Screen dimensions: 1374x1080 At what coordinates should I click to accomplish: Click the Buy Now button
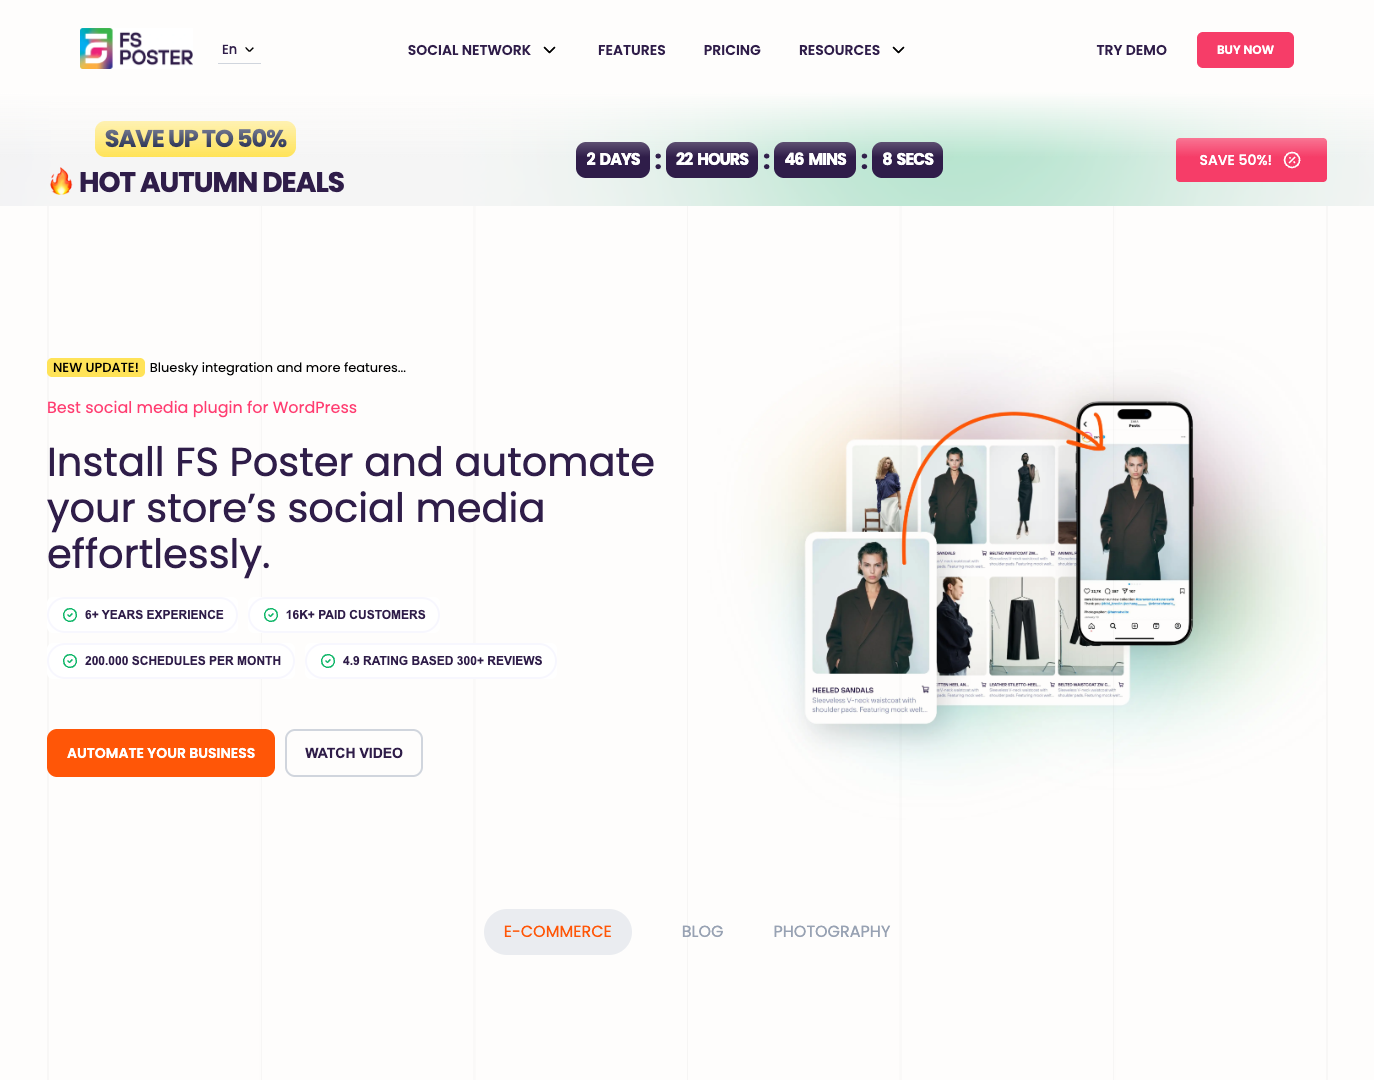click(1245, 50)
